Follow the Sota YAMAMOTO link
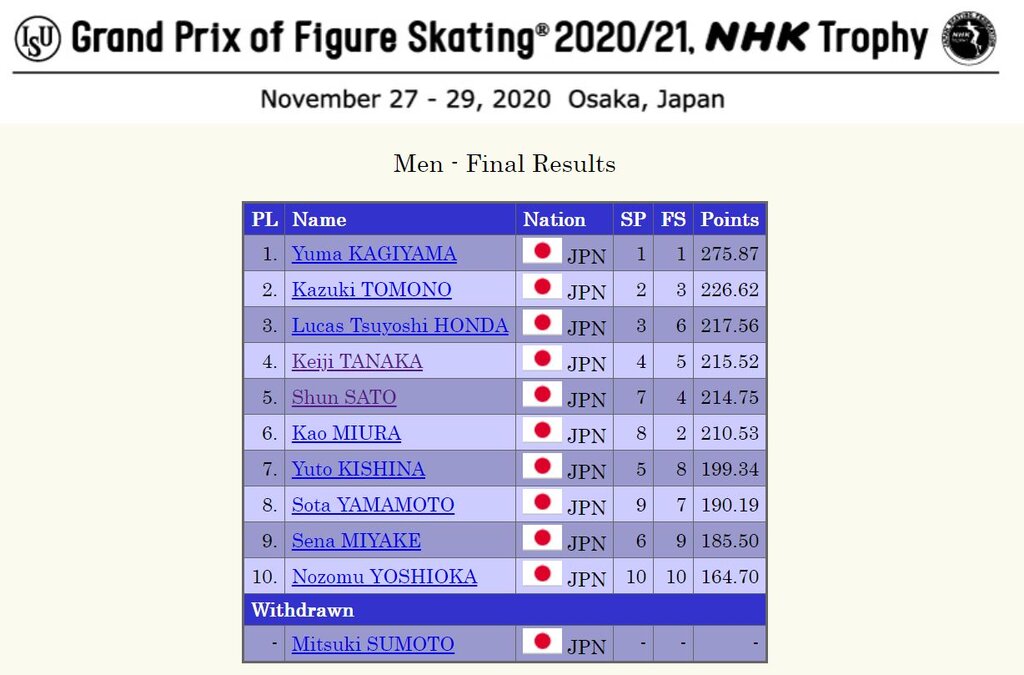 point(373,505)
